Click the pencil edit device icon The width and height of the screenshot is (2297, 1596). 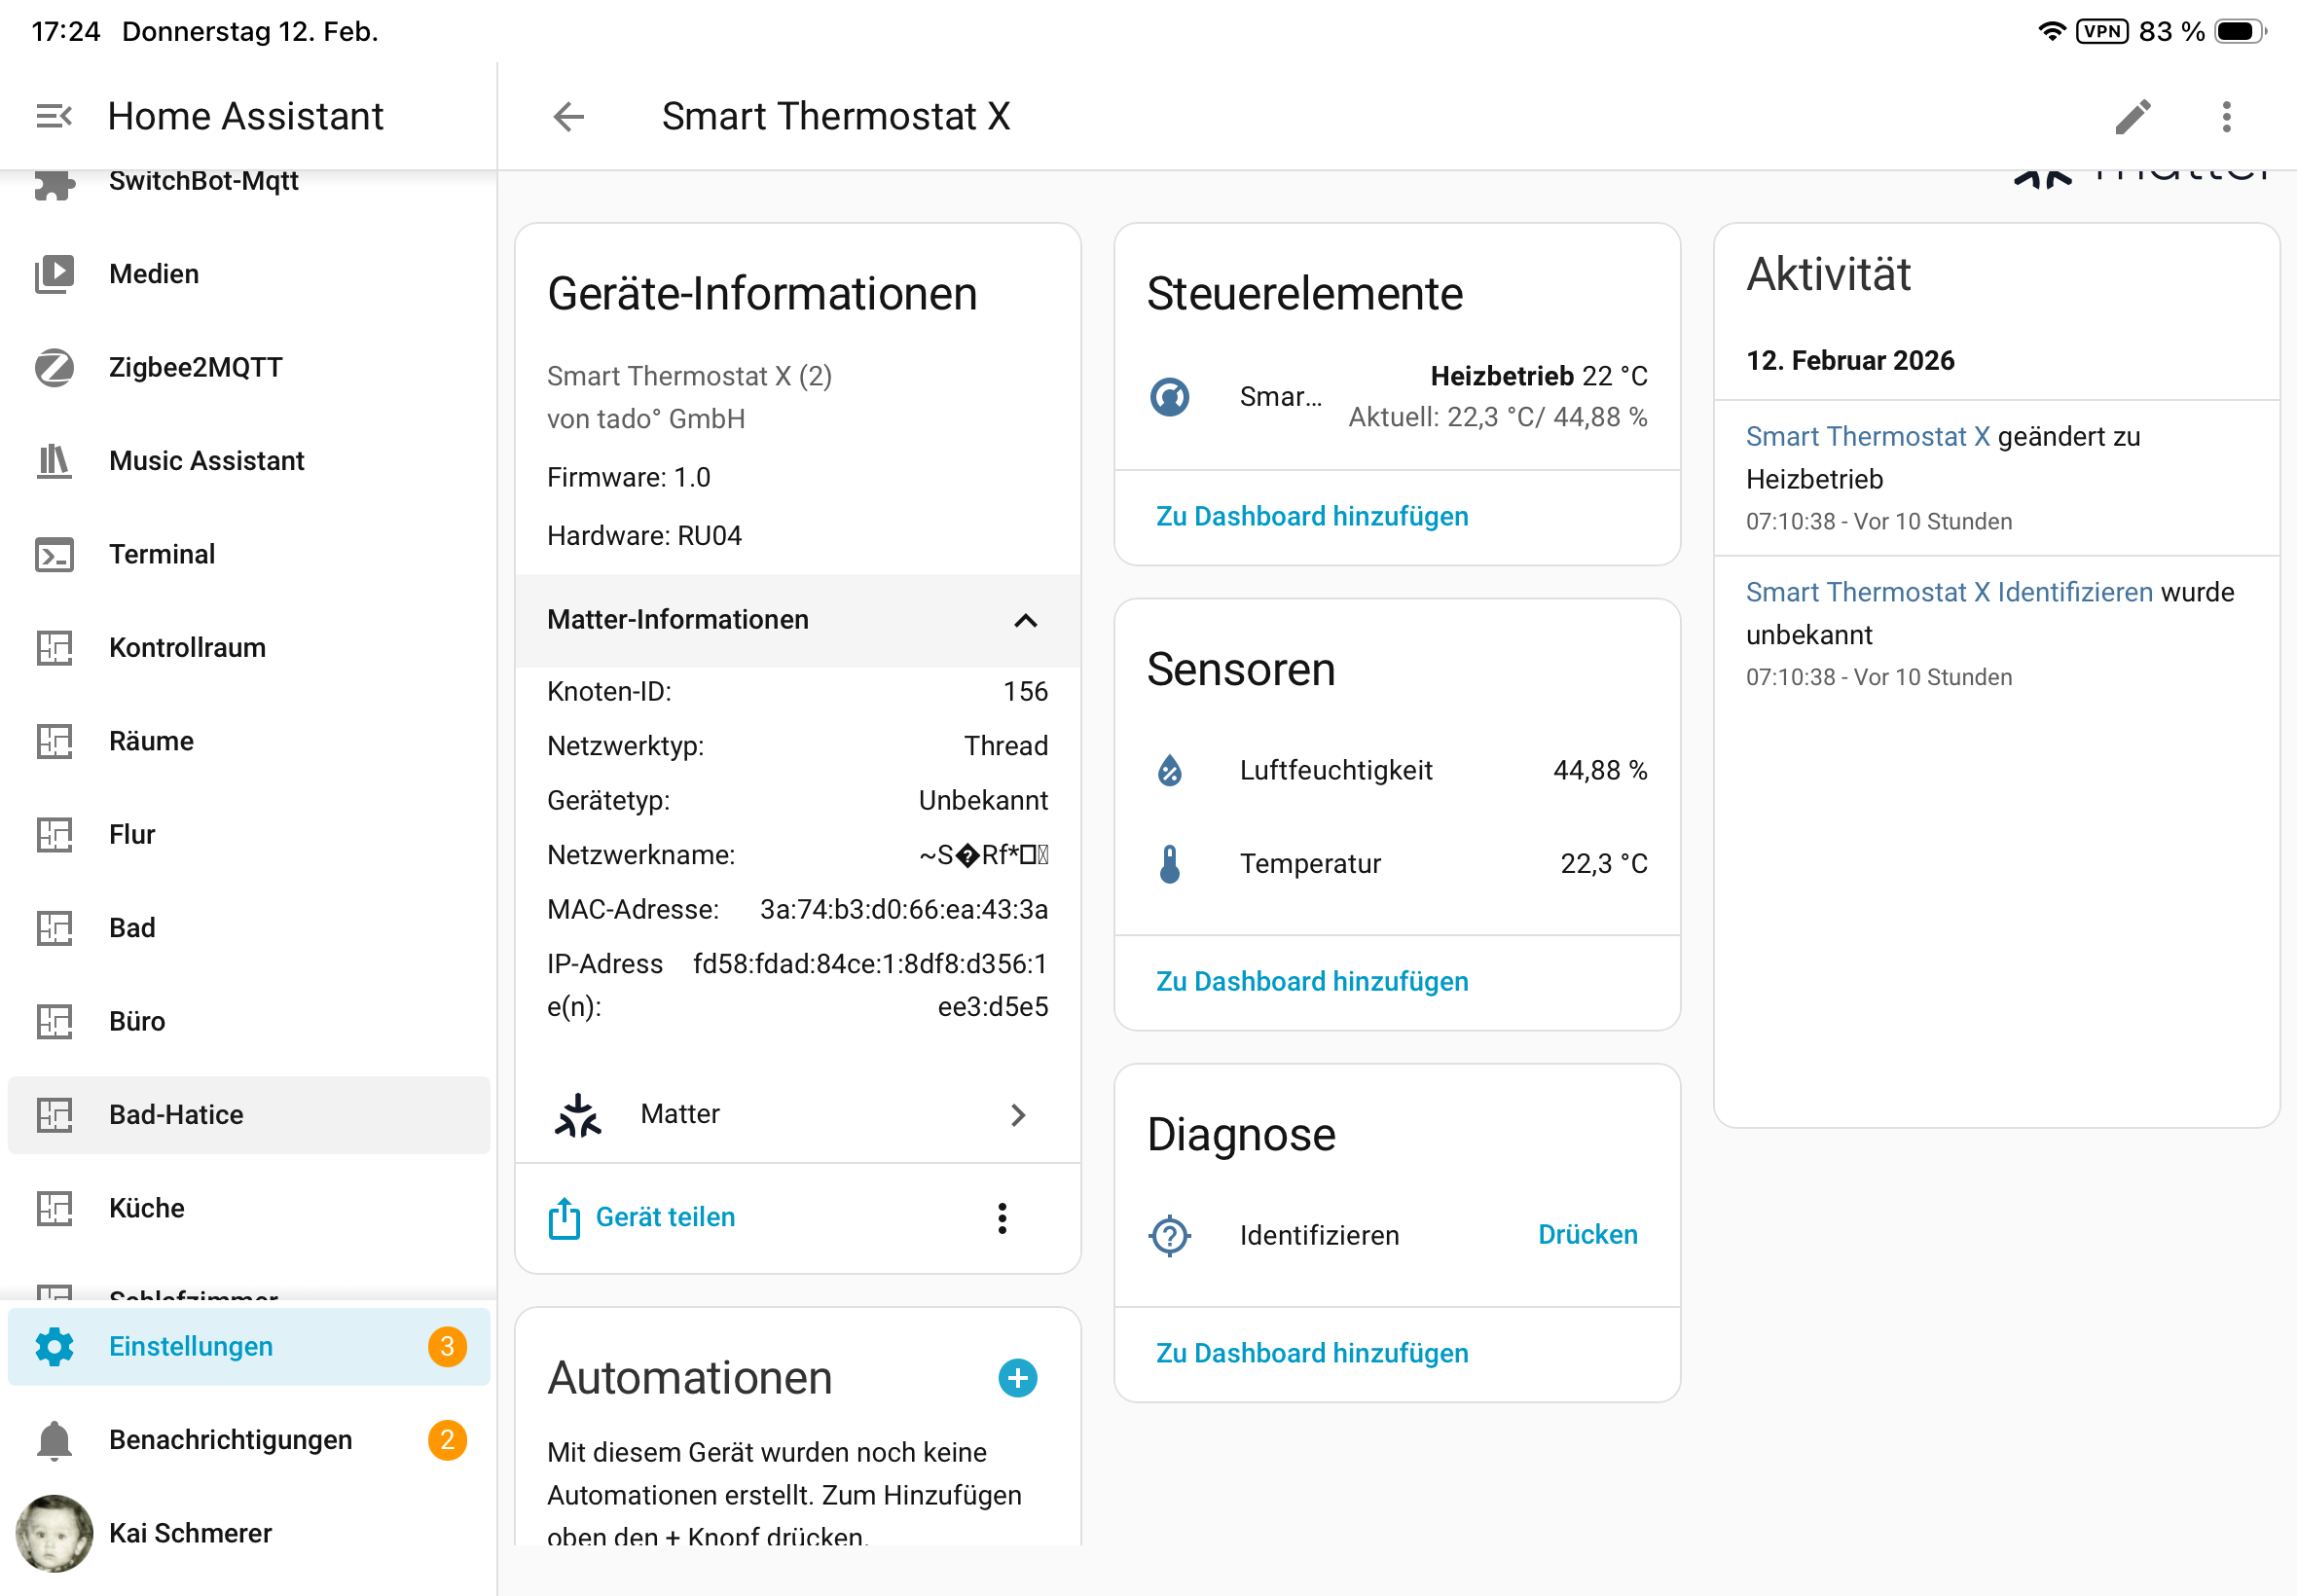point(2132,116)
